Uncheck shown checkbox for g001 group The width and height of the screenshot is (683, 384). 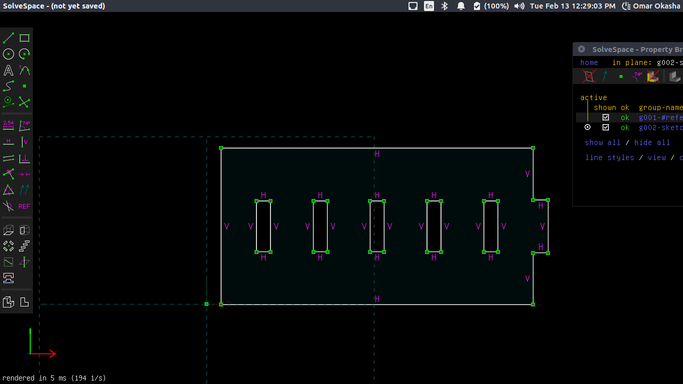pyautogui.click(x=605, y=118)
